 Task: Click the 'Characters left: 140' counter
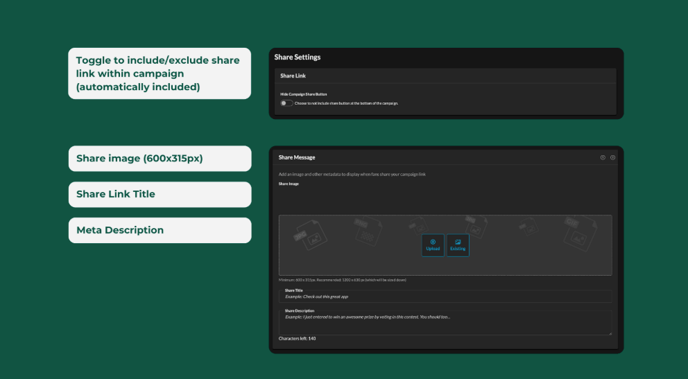coord(297,339)
